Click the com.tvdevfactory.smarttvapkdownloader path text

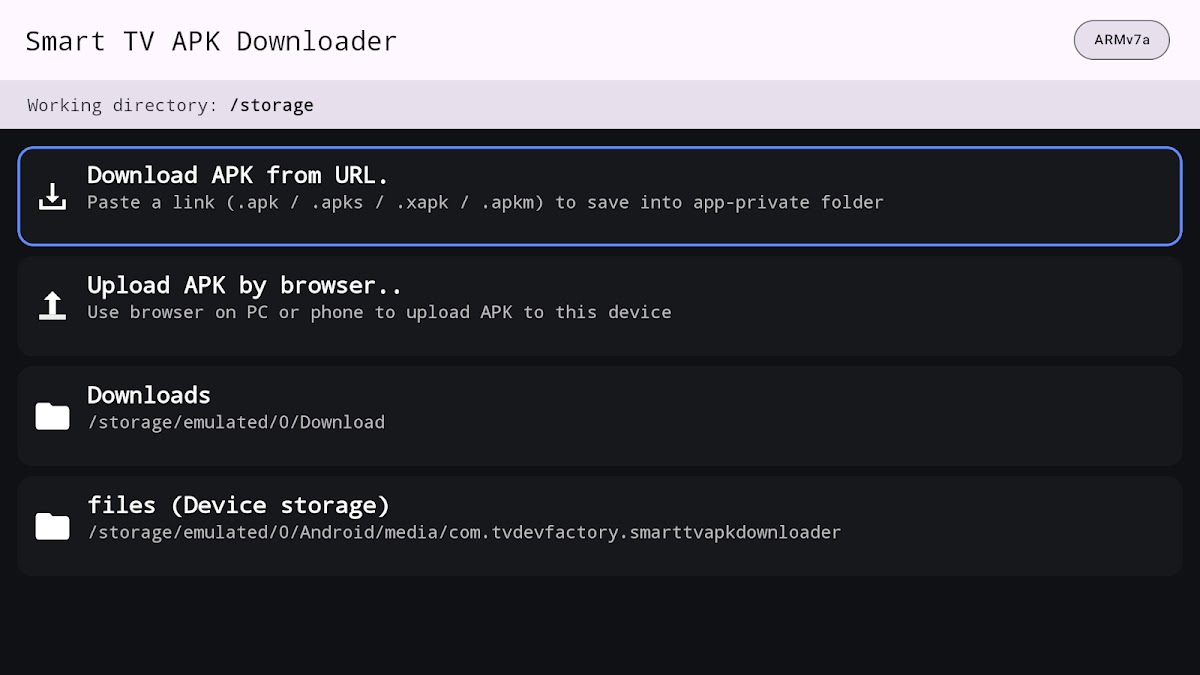point(464,533)
